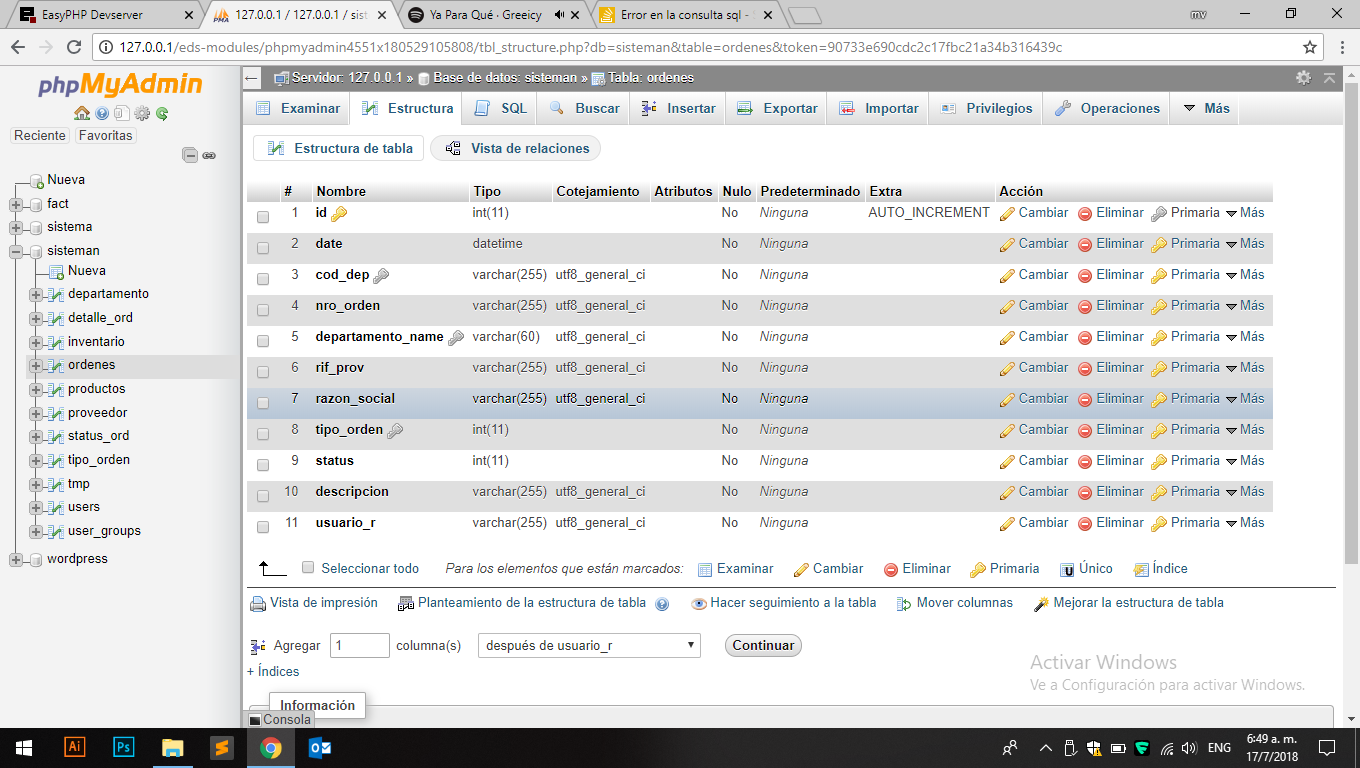Expand wordpress database node
The height and width of the screenshot is (768, 1360).
16,559
